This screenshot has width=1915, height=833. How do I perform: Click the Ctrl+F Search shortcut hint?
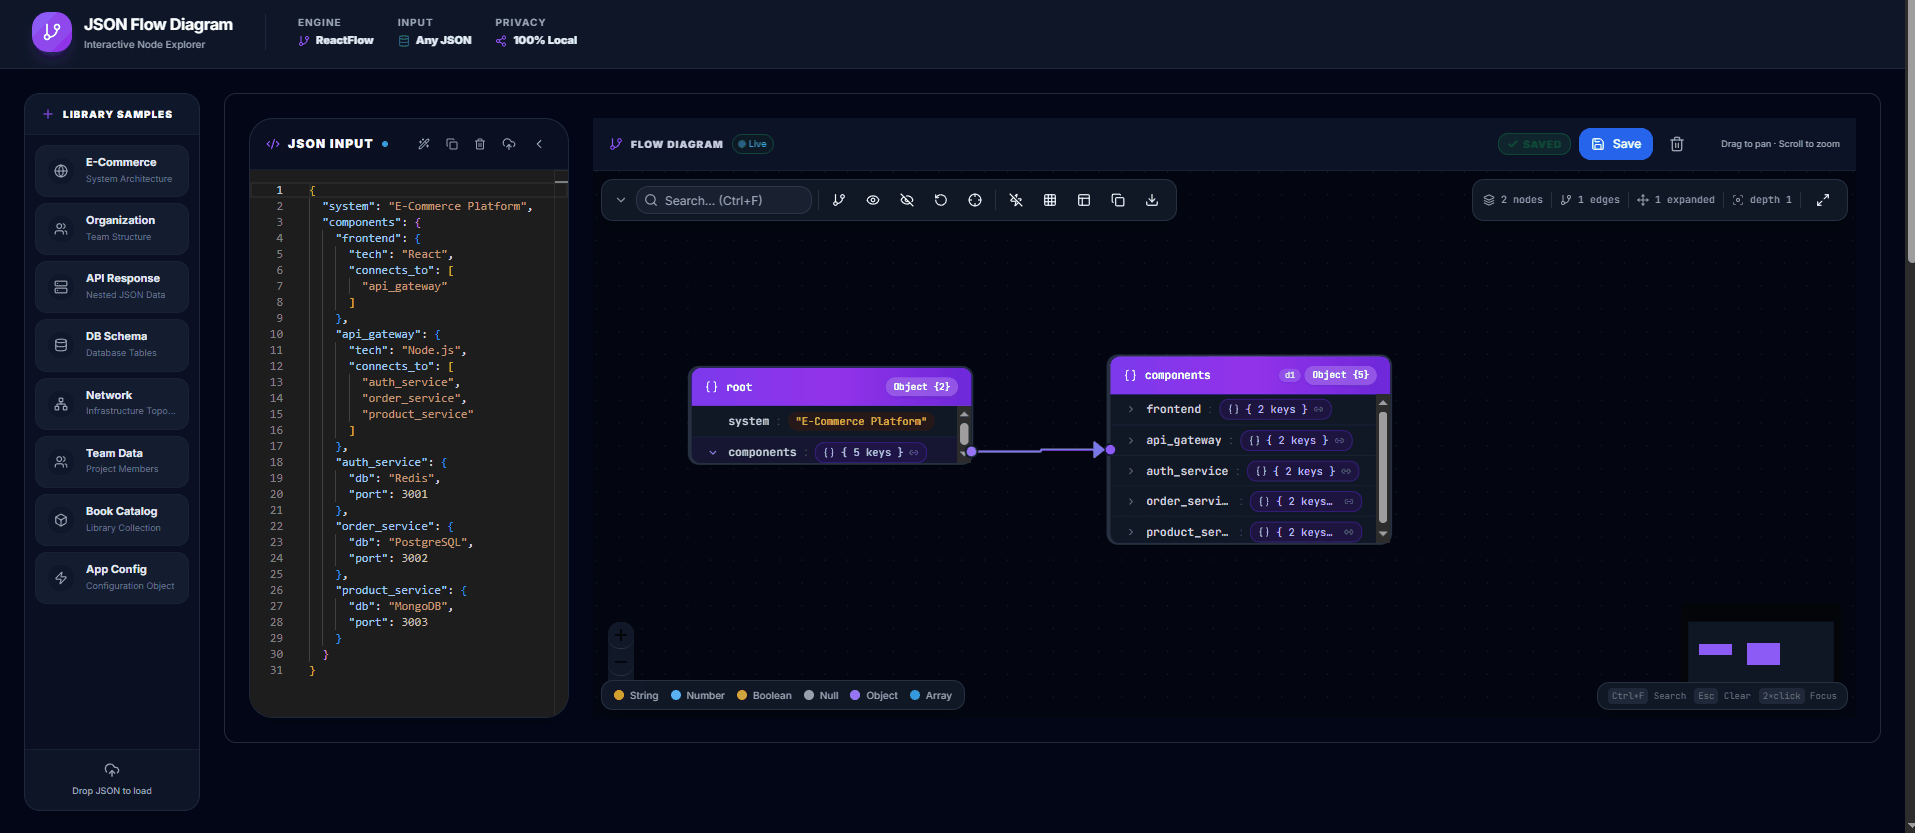click(x=1647, y=696)
